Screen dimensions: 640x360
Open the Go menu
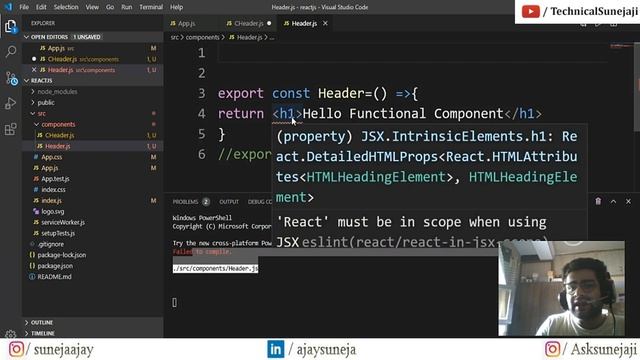pos(110,7)
